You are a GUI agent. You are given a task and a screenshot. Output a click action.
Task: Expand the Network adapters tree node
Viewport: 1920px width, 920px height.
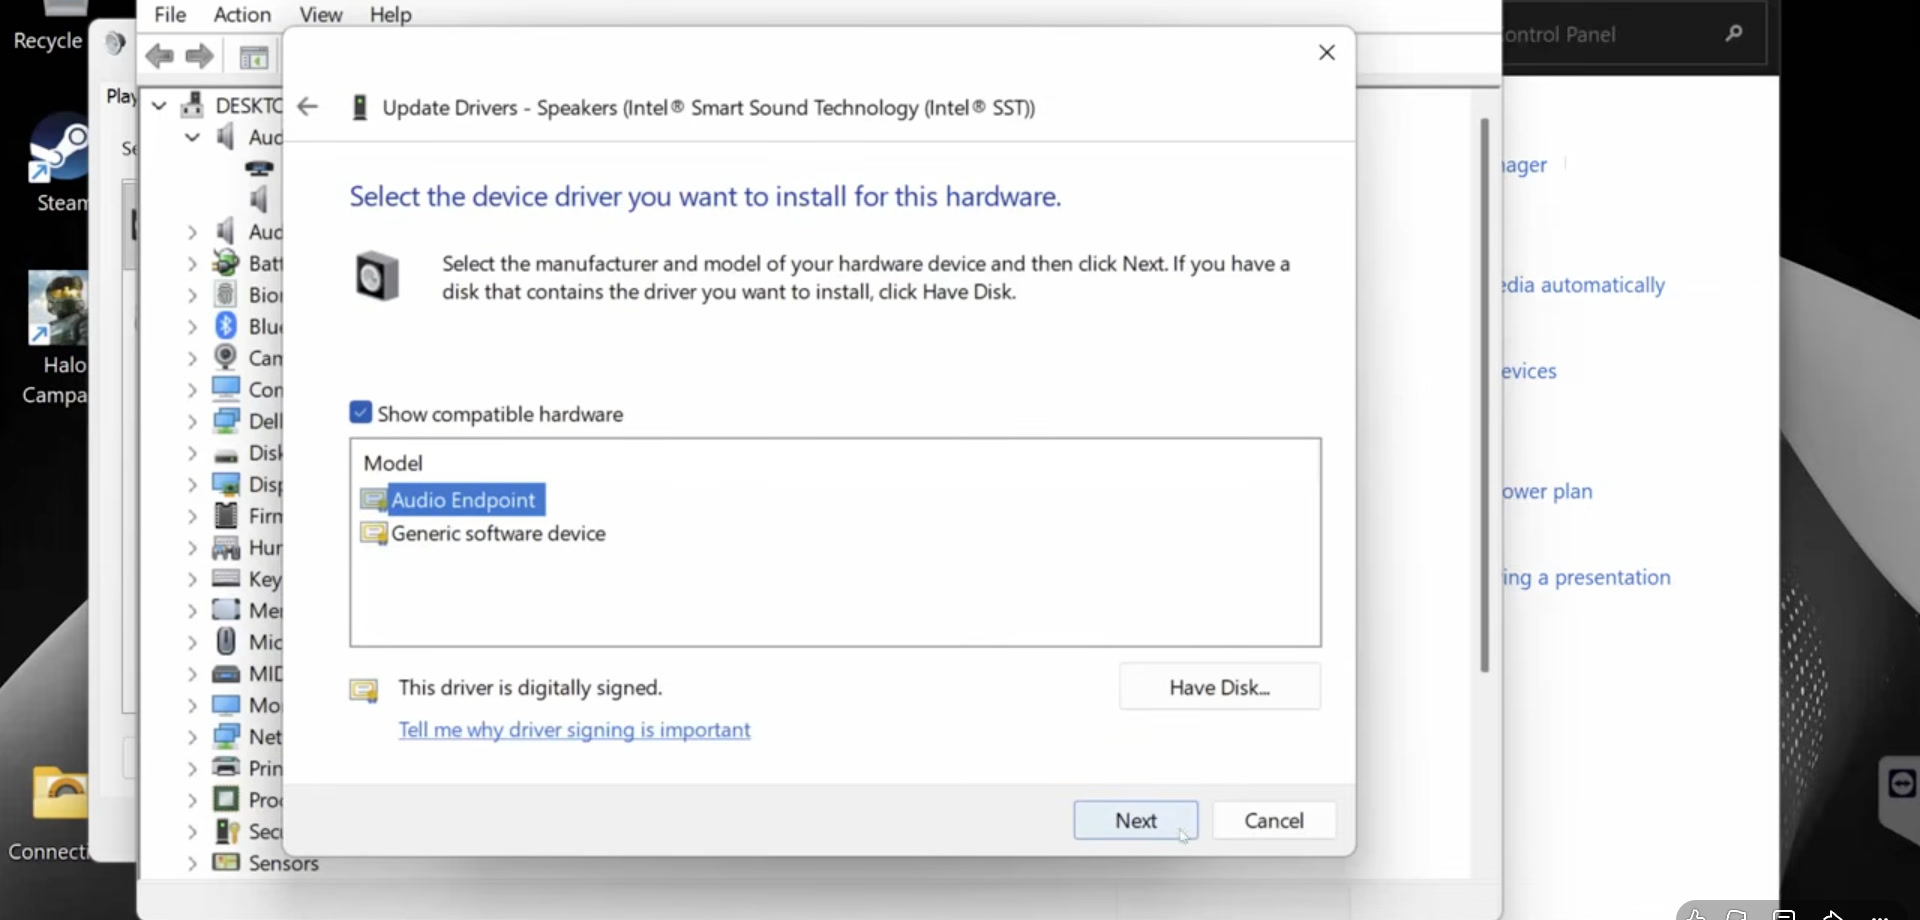coord(192,737)
